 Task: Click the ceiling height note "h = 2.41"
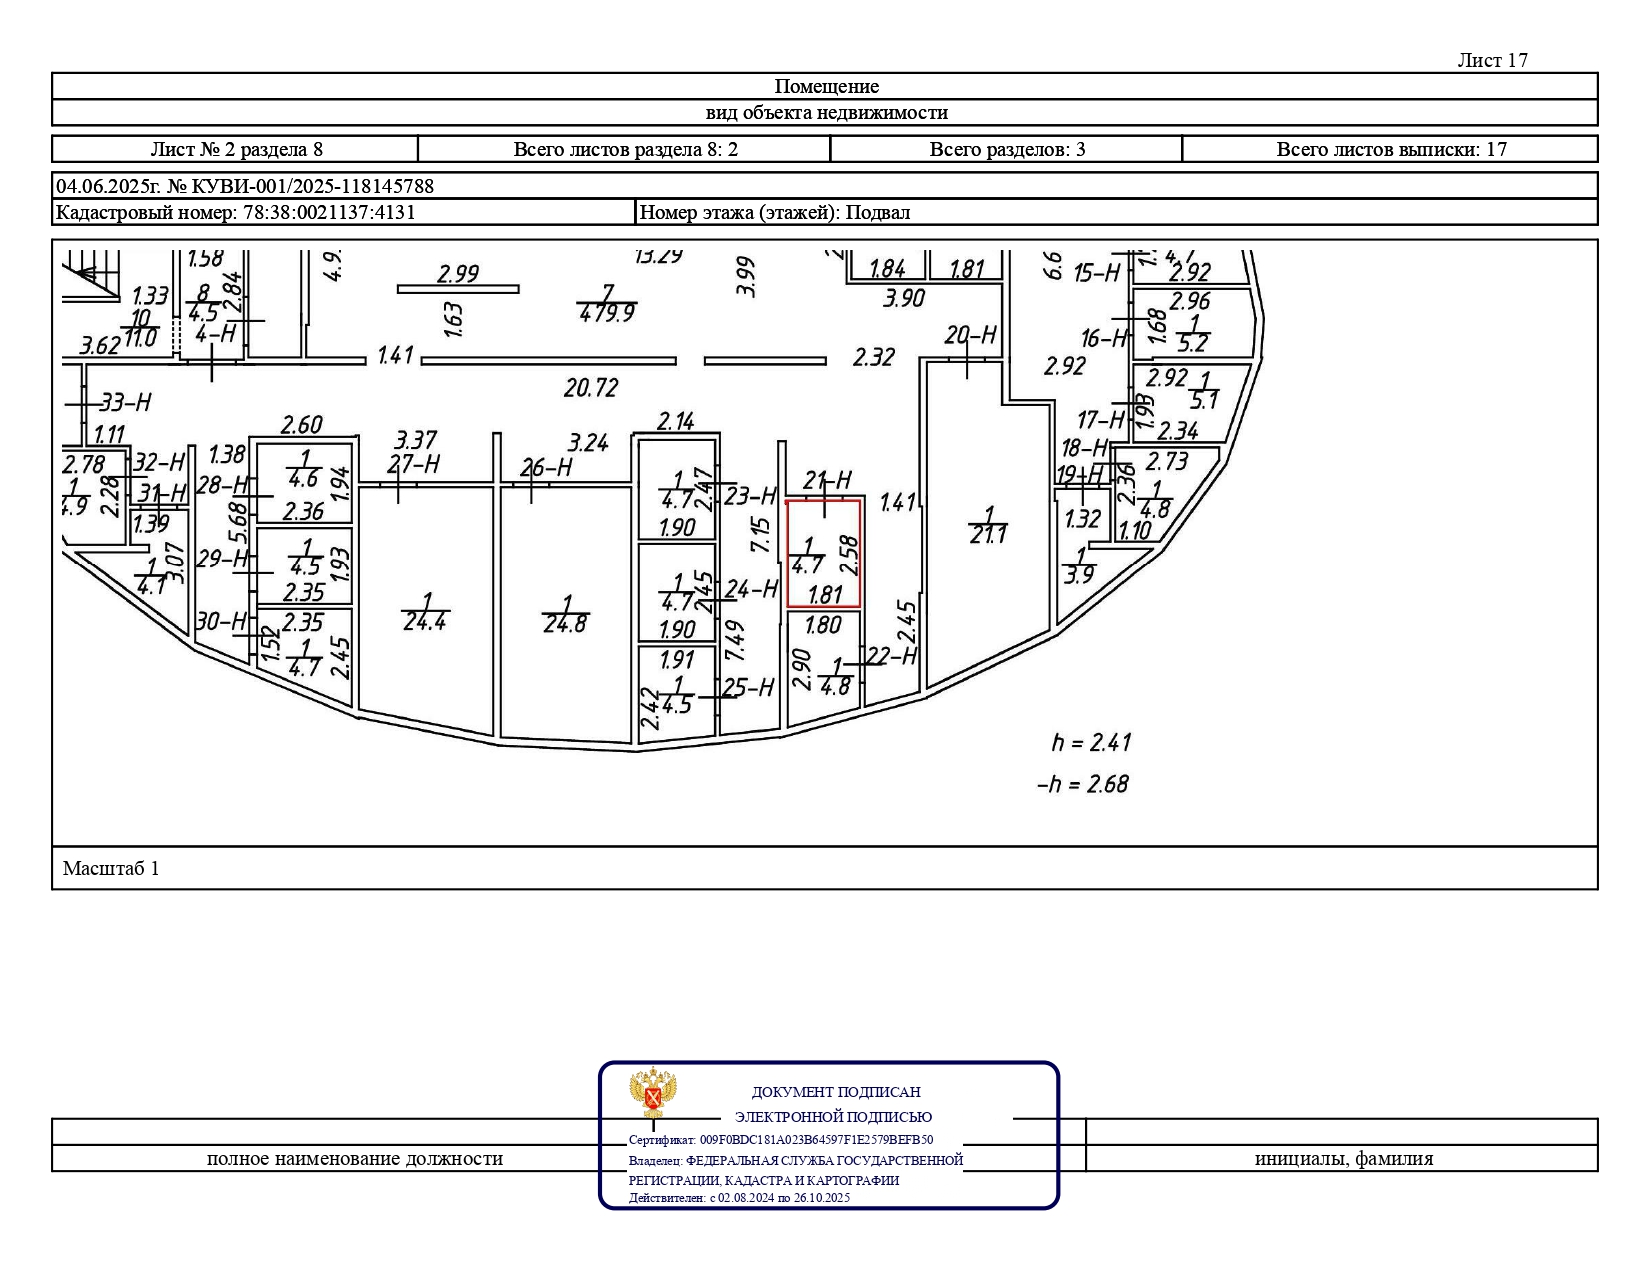coord(1092,742)
